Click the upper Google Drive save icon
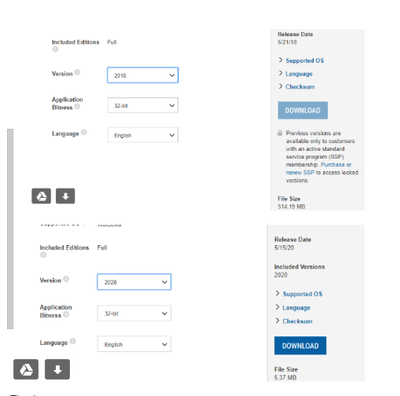 41,196
